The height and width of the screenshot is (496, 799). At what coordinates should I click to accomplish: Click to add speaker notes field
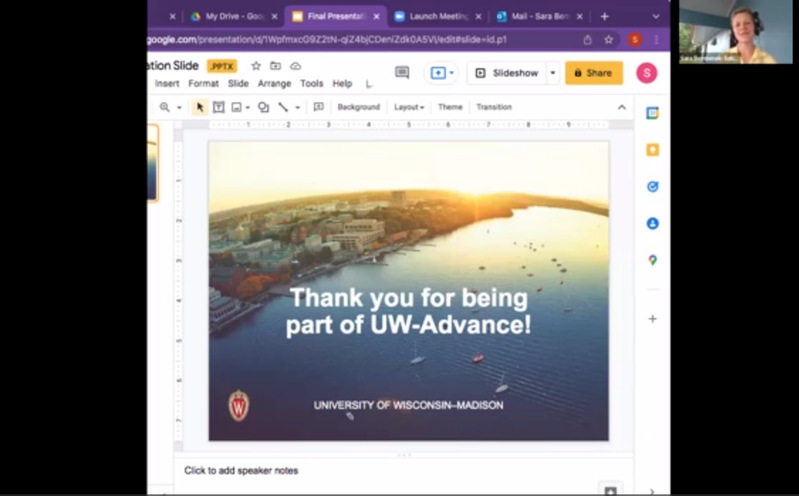(x=241, y=470)
